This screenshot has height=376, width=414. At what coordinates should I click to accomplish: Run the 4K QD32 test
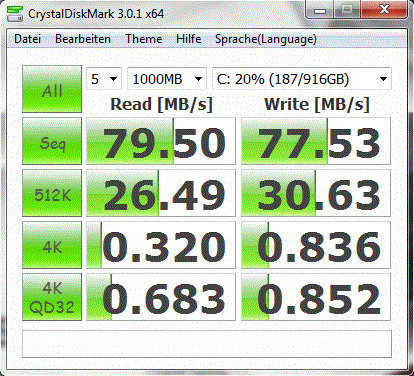pyautogui.click(x=52, y=297)
